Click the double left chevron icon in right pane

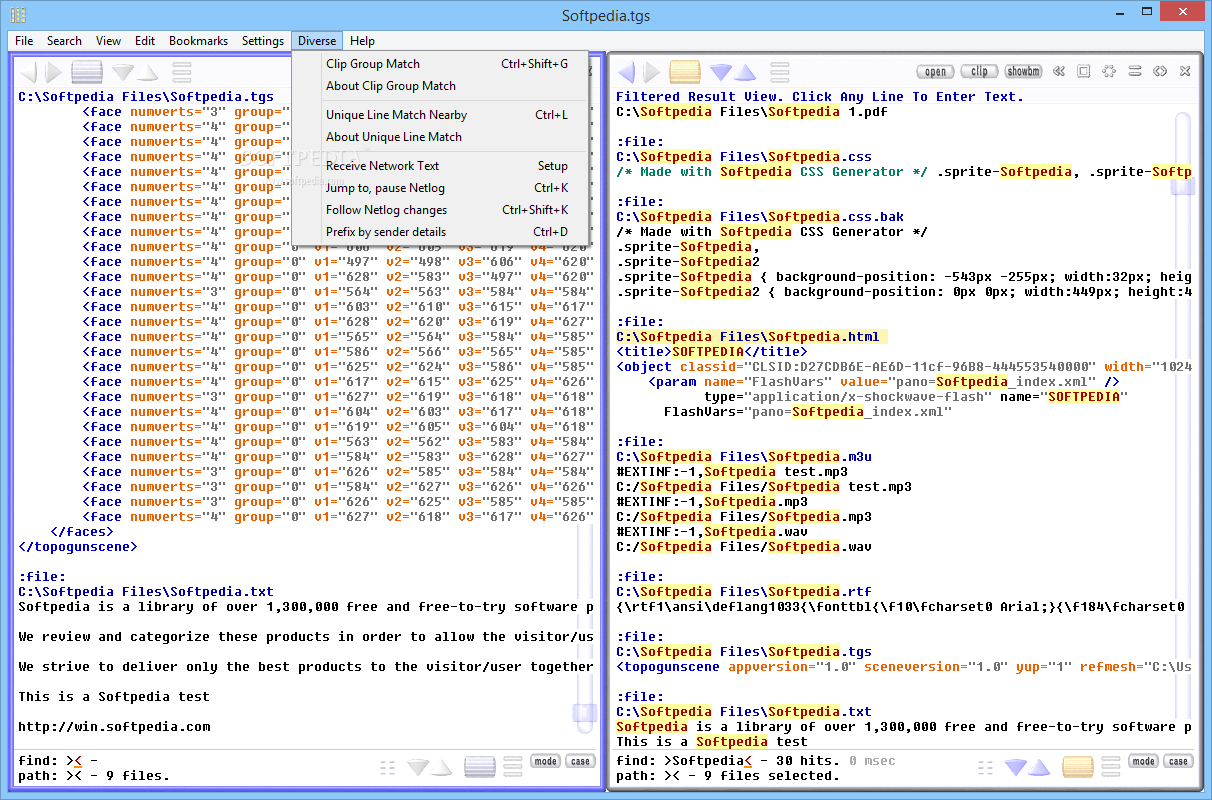pyautogui.click(x=1058, y=71)
